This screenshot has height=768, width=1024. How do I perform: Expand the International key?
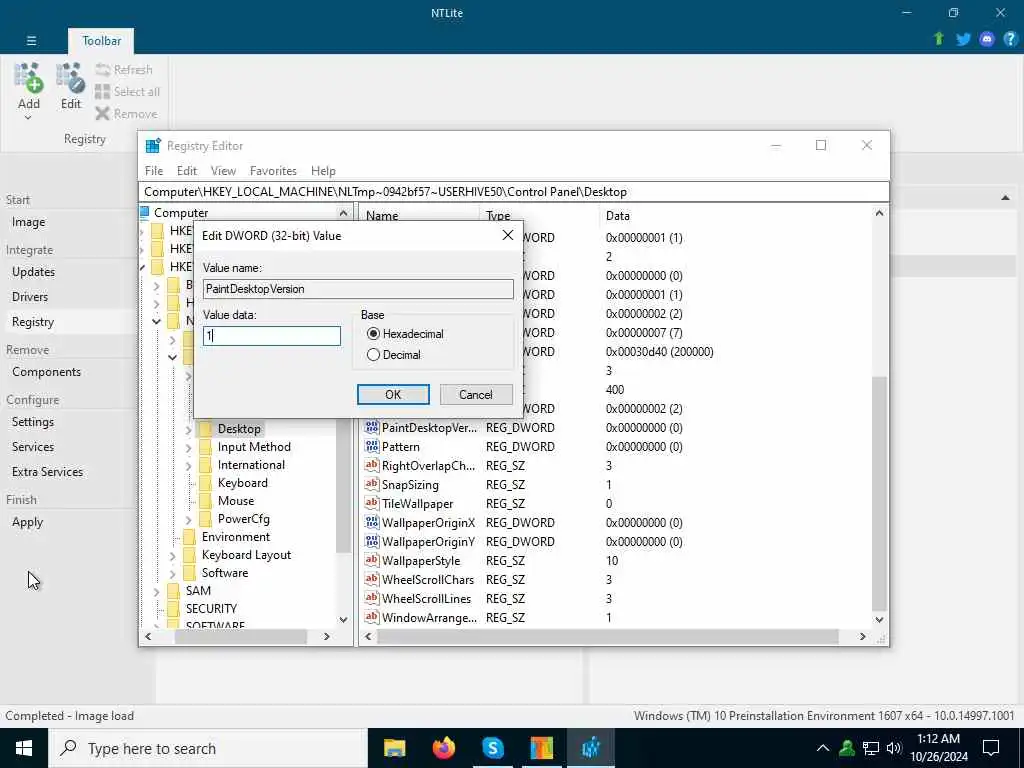(x=189, y=466)
